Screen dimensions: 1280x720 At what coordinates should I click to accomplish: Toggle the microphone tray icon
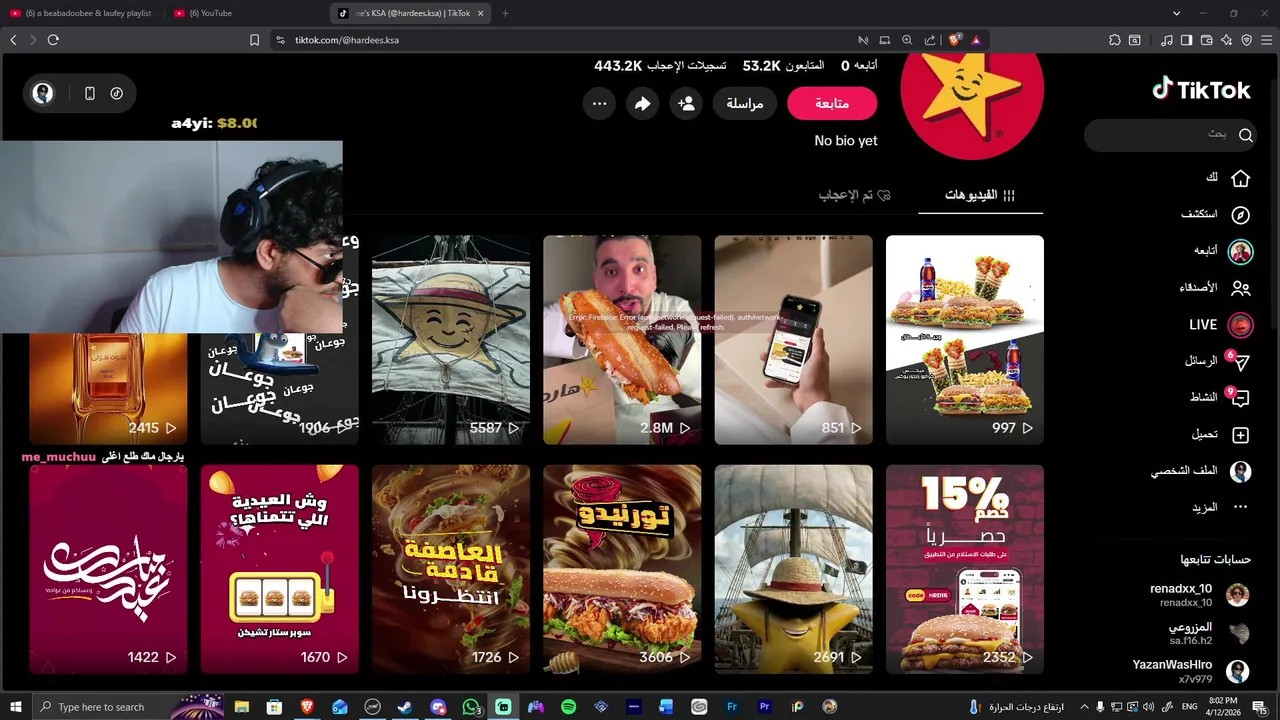click(x=1100, y=707)
